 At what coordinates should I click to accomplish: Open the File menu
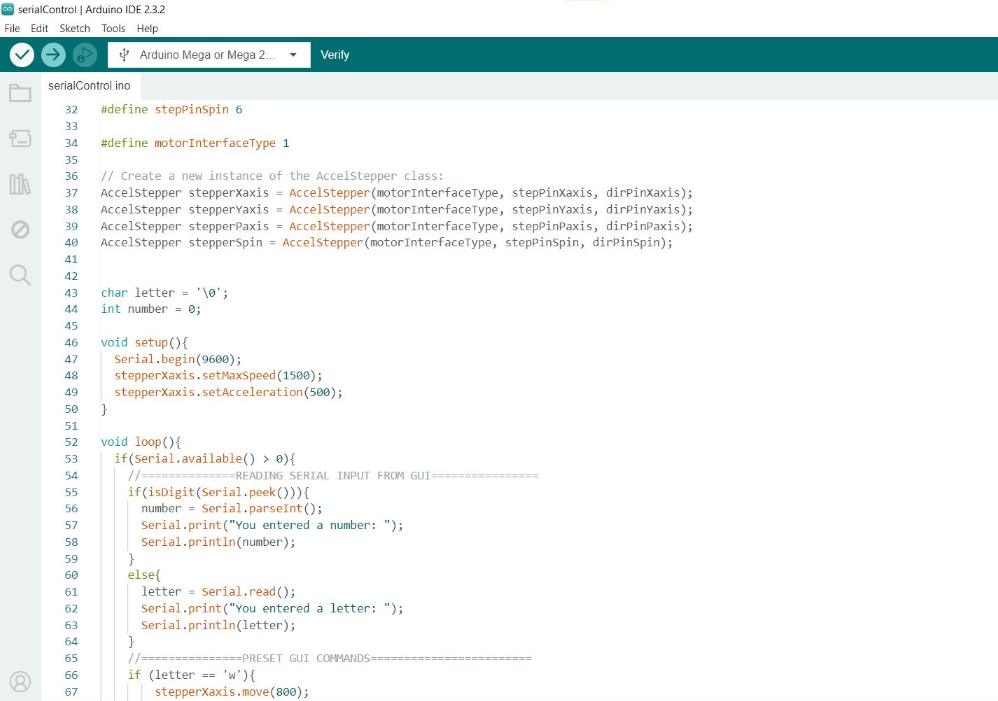(12, 29)
